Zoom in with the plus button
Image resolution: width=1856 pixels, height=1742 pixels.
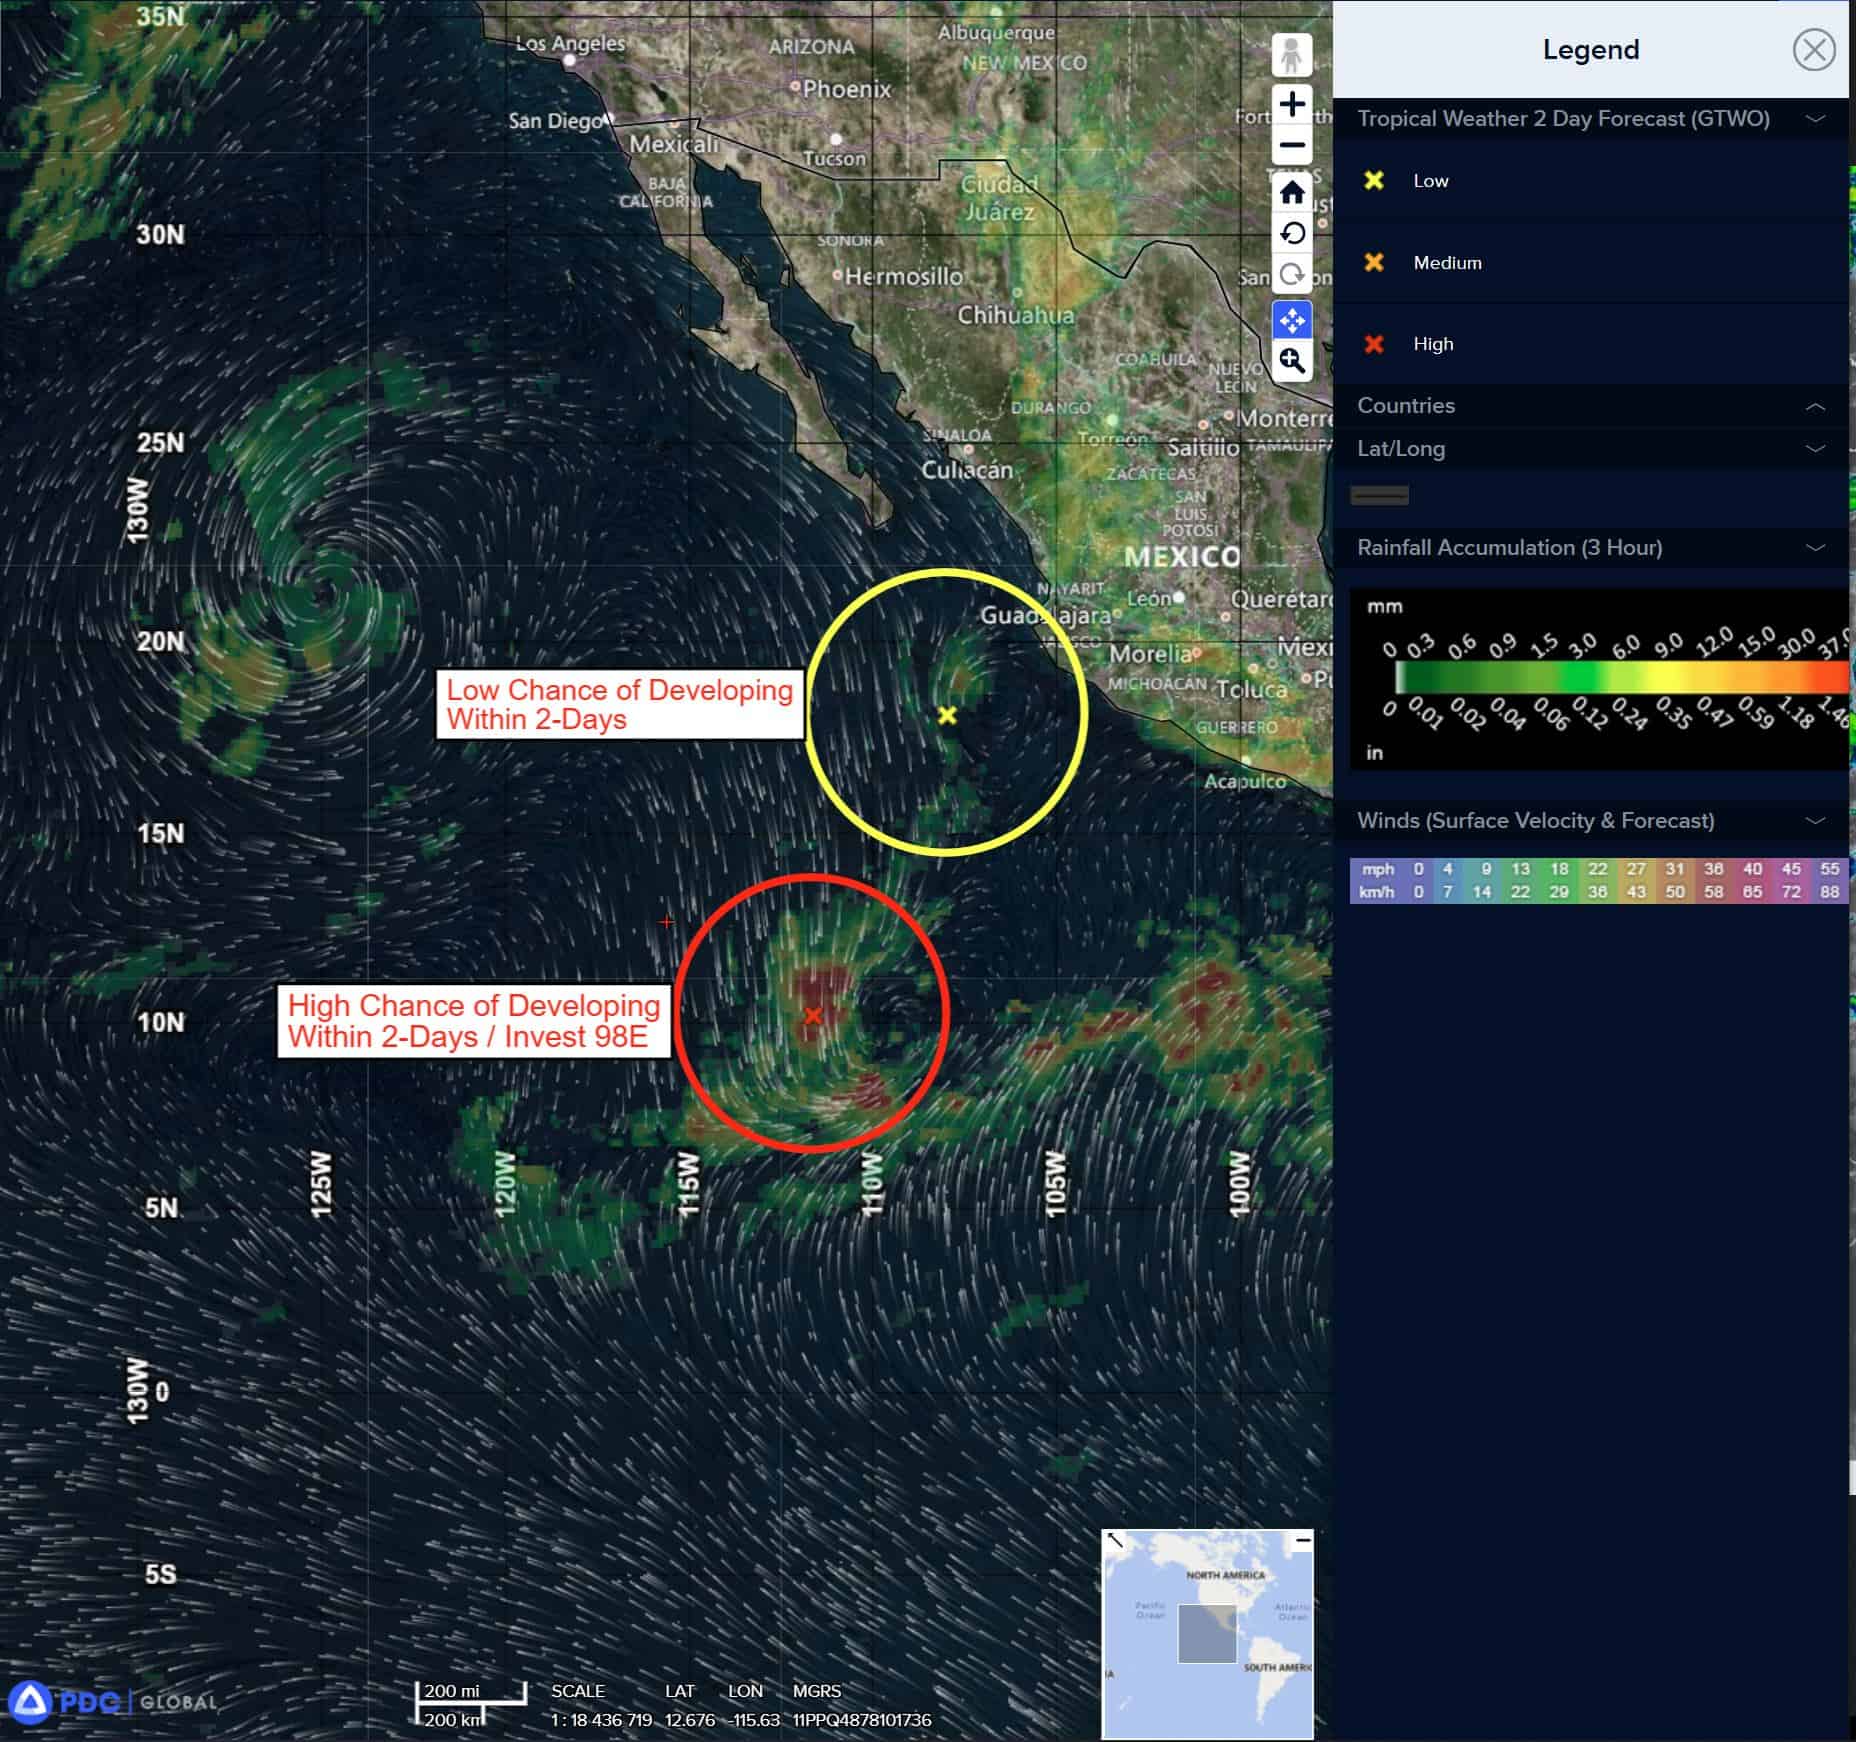pos(1292,104)
